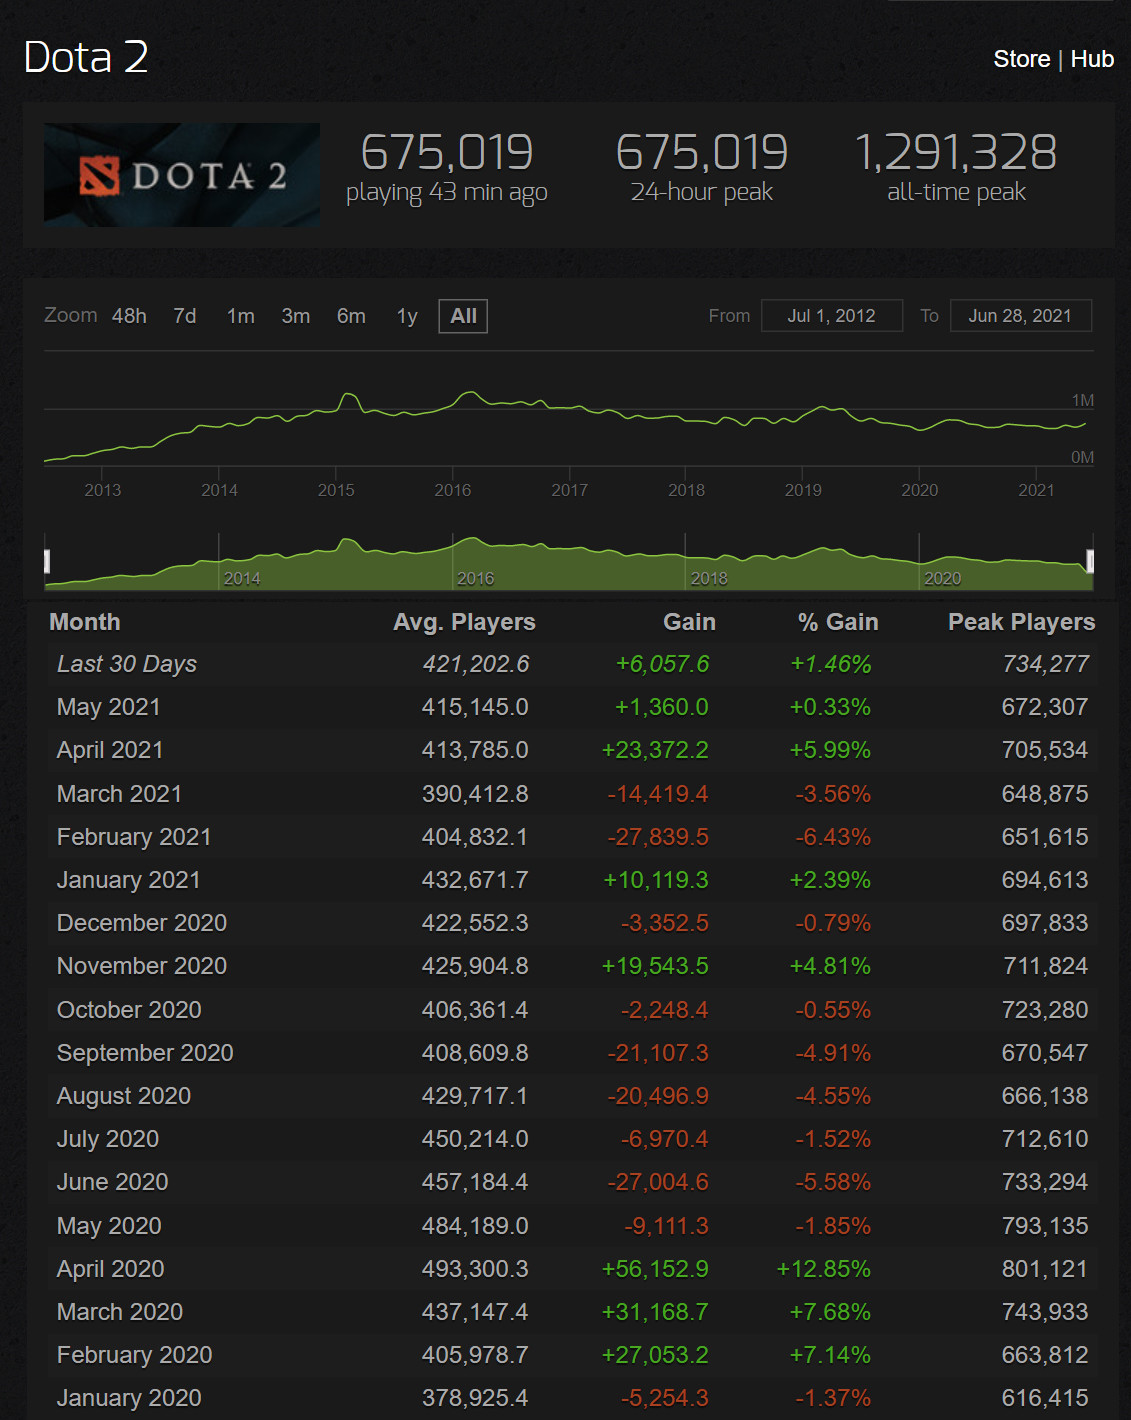Edit the From date field Jul 1, 2012
The height and width of the screenshot is (1420, 1131).
click(832, 316)
